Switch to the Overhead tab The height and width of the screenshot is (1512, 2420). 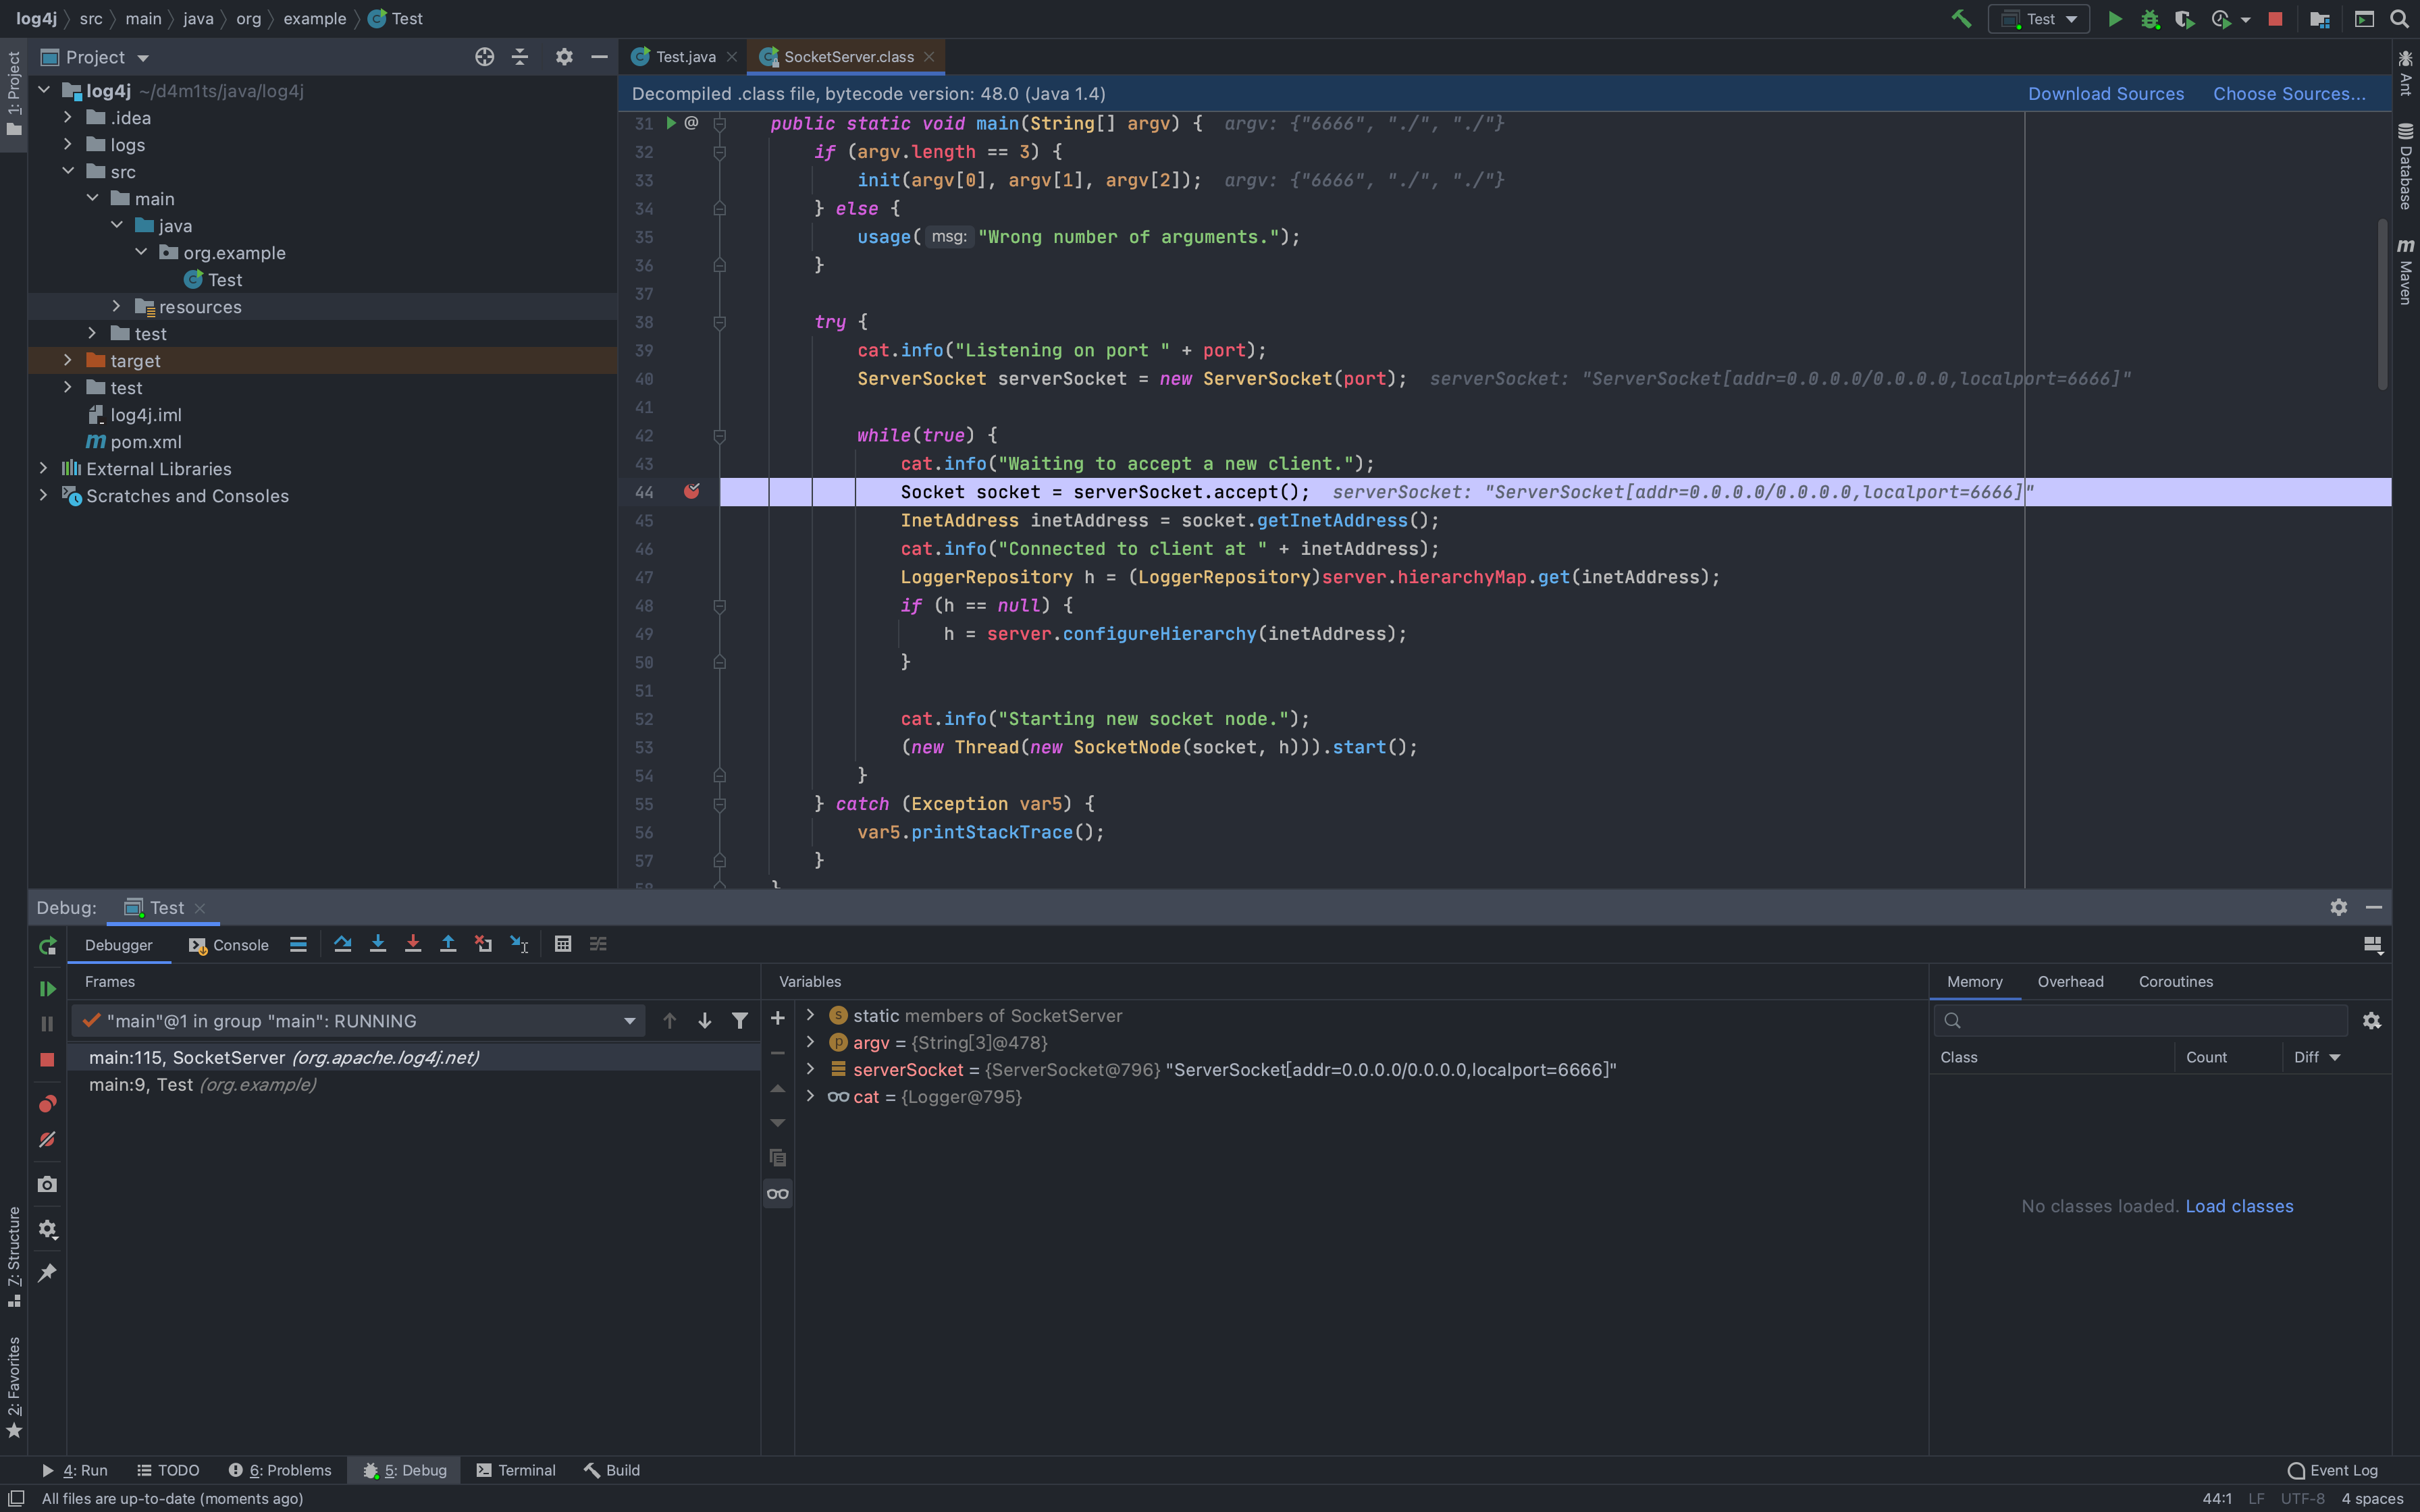[2070, 981]
